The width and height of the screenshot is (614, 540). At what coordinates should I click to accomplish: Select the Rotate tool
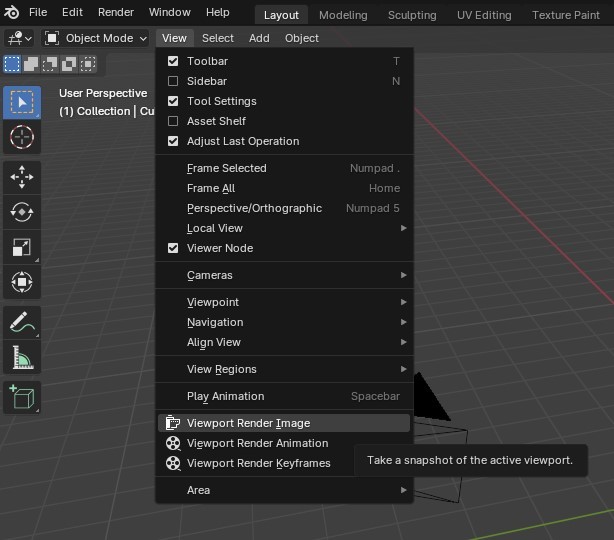(x=22, y=212)
